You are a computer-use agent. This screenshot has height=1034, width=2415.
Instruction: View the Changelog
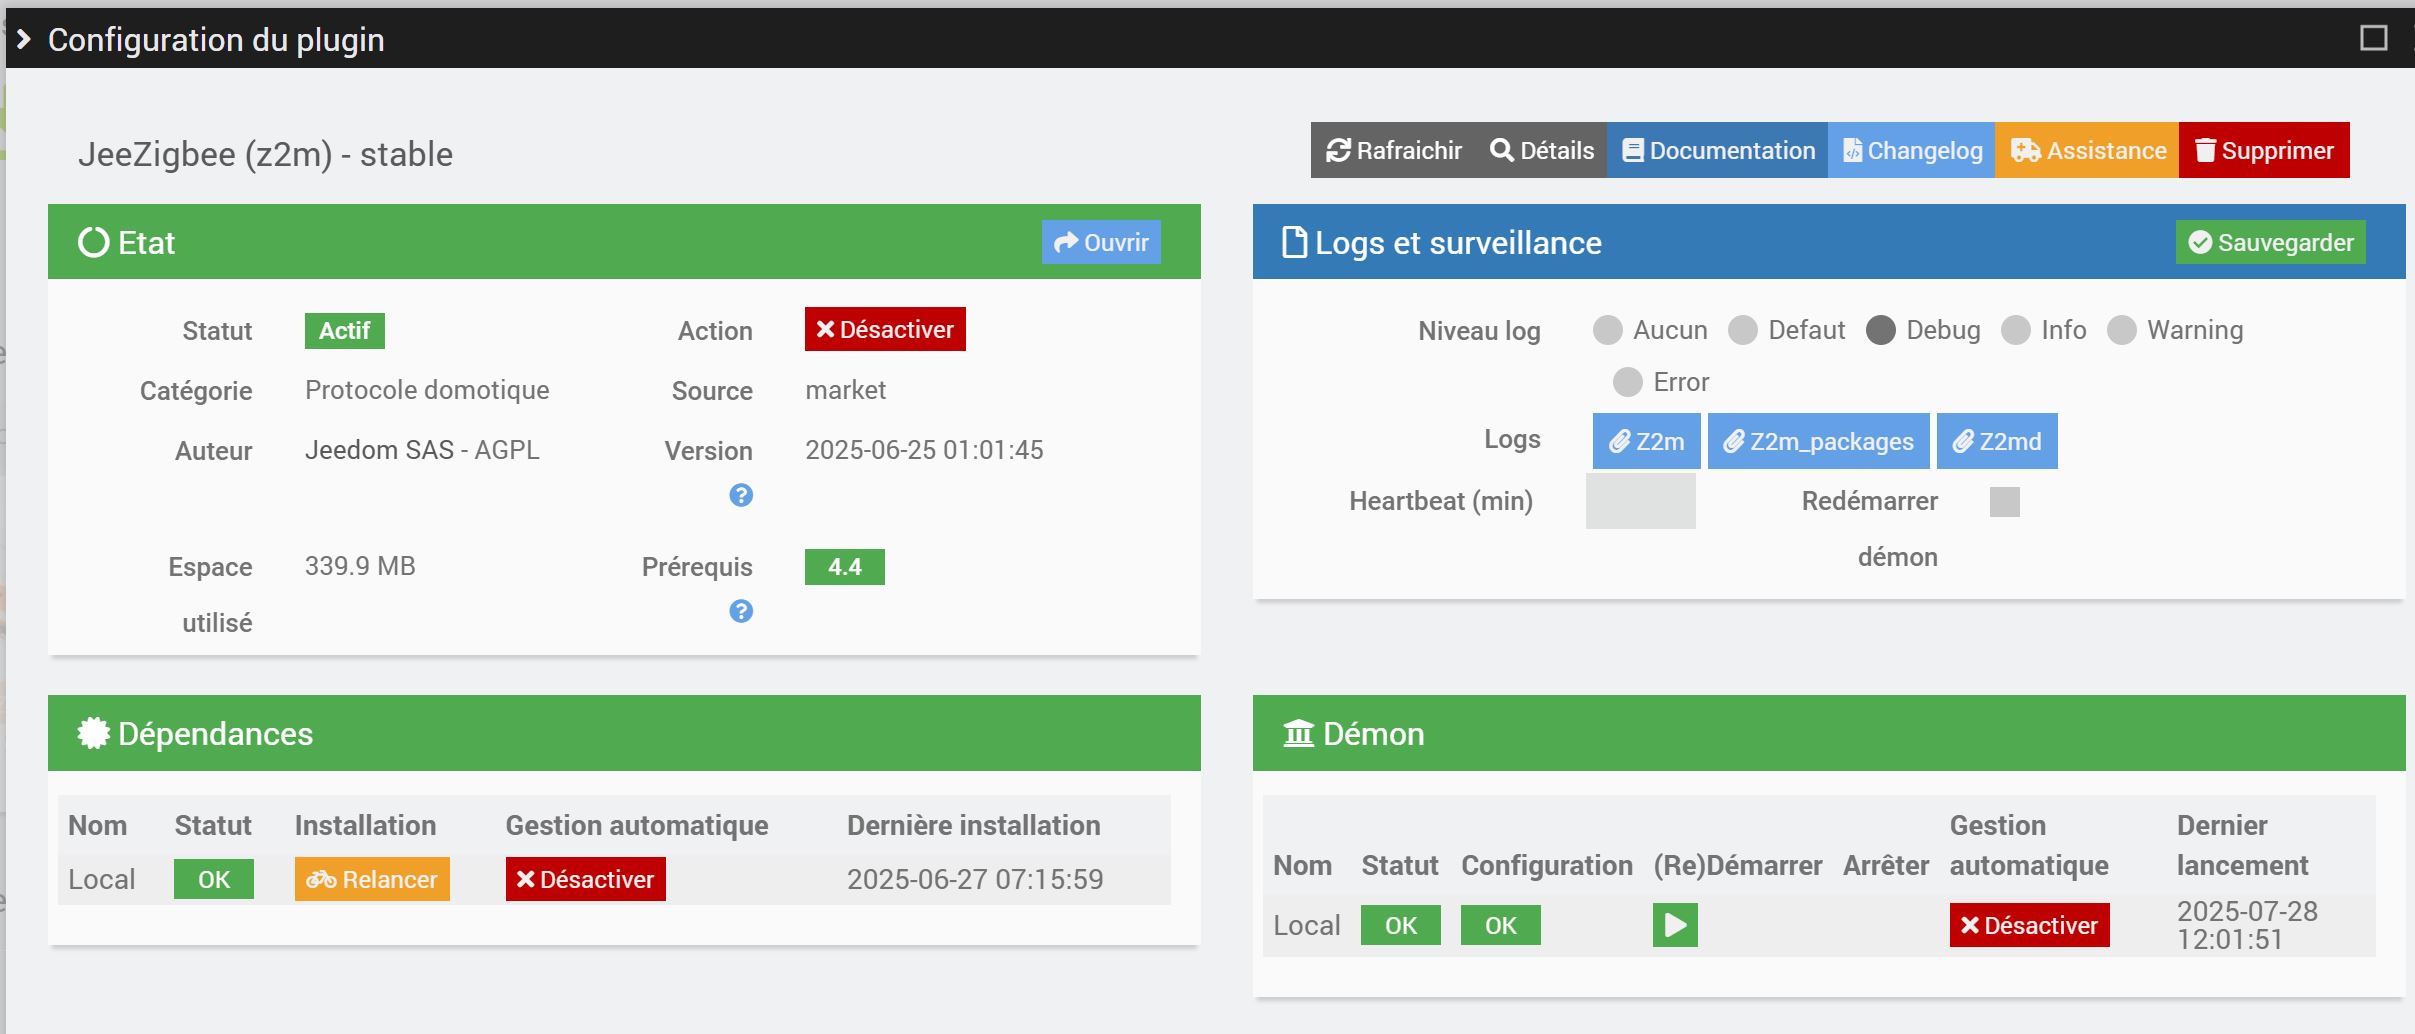(x=1911, y=150)
